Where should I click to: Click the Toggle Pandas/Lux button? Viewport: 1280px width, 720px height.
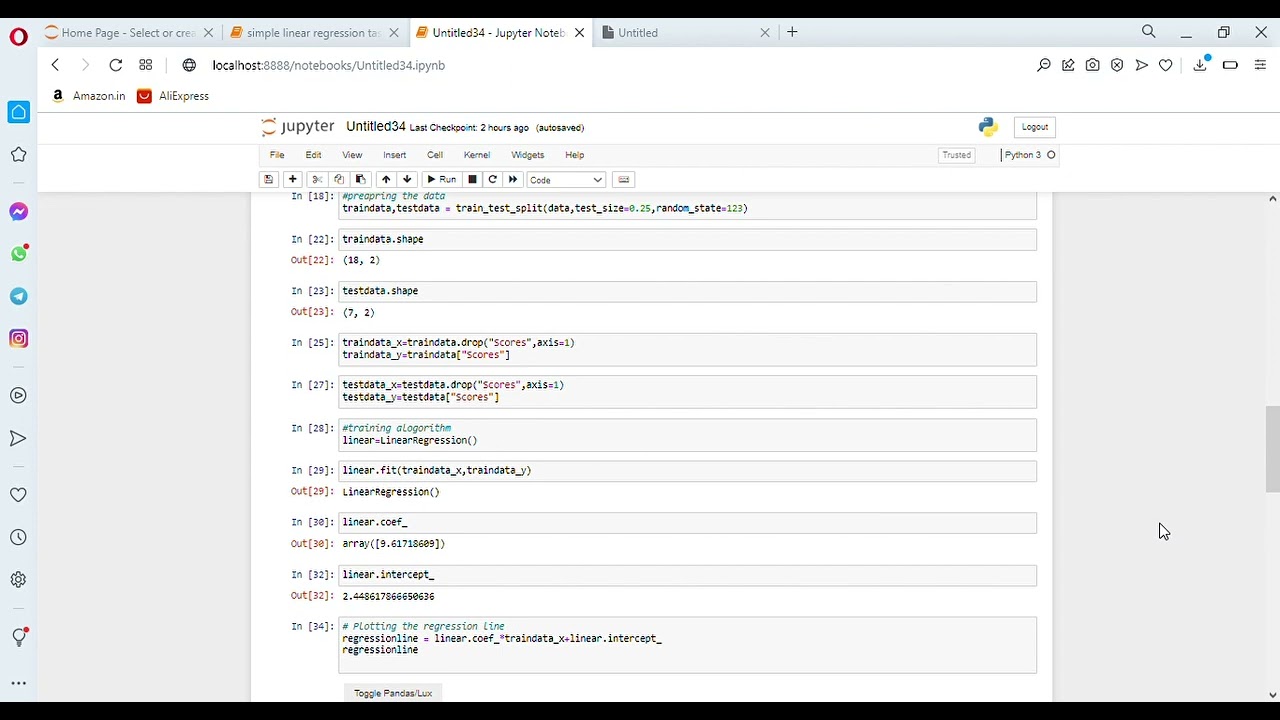[393, 693]
